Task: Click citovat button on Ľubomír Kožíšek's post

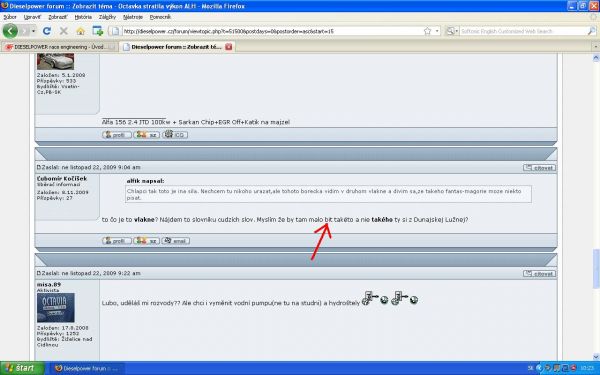Action: (x=539, y=168)
